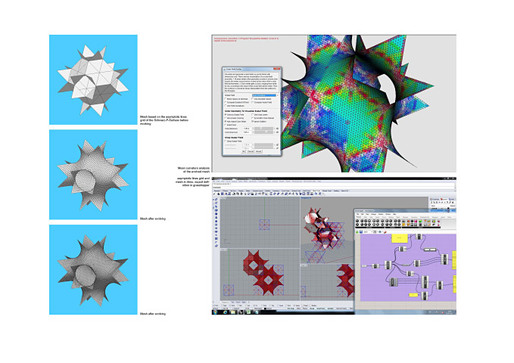Click OK in the curvature analysis dialog
Image resolution: width=514 pixels, height=363 pixels.
click(244, 151)
